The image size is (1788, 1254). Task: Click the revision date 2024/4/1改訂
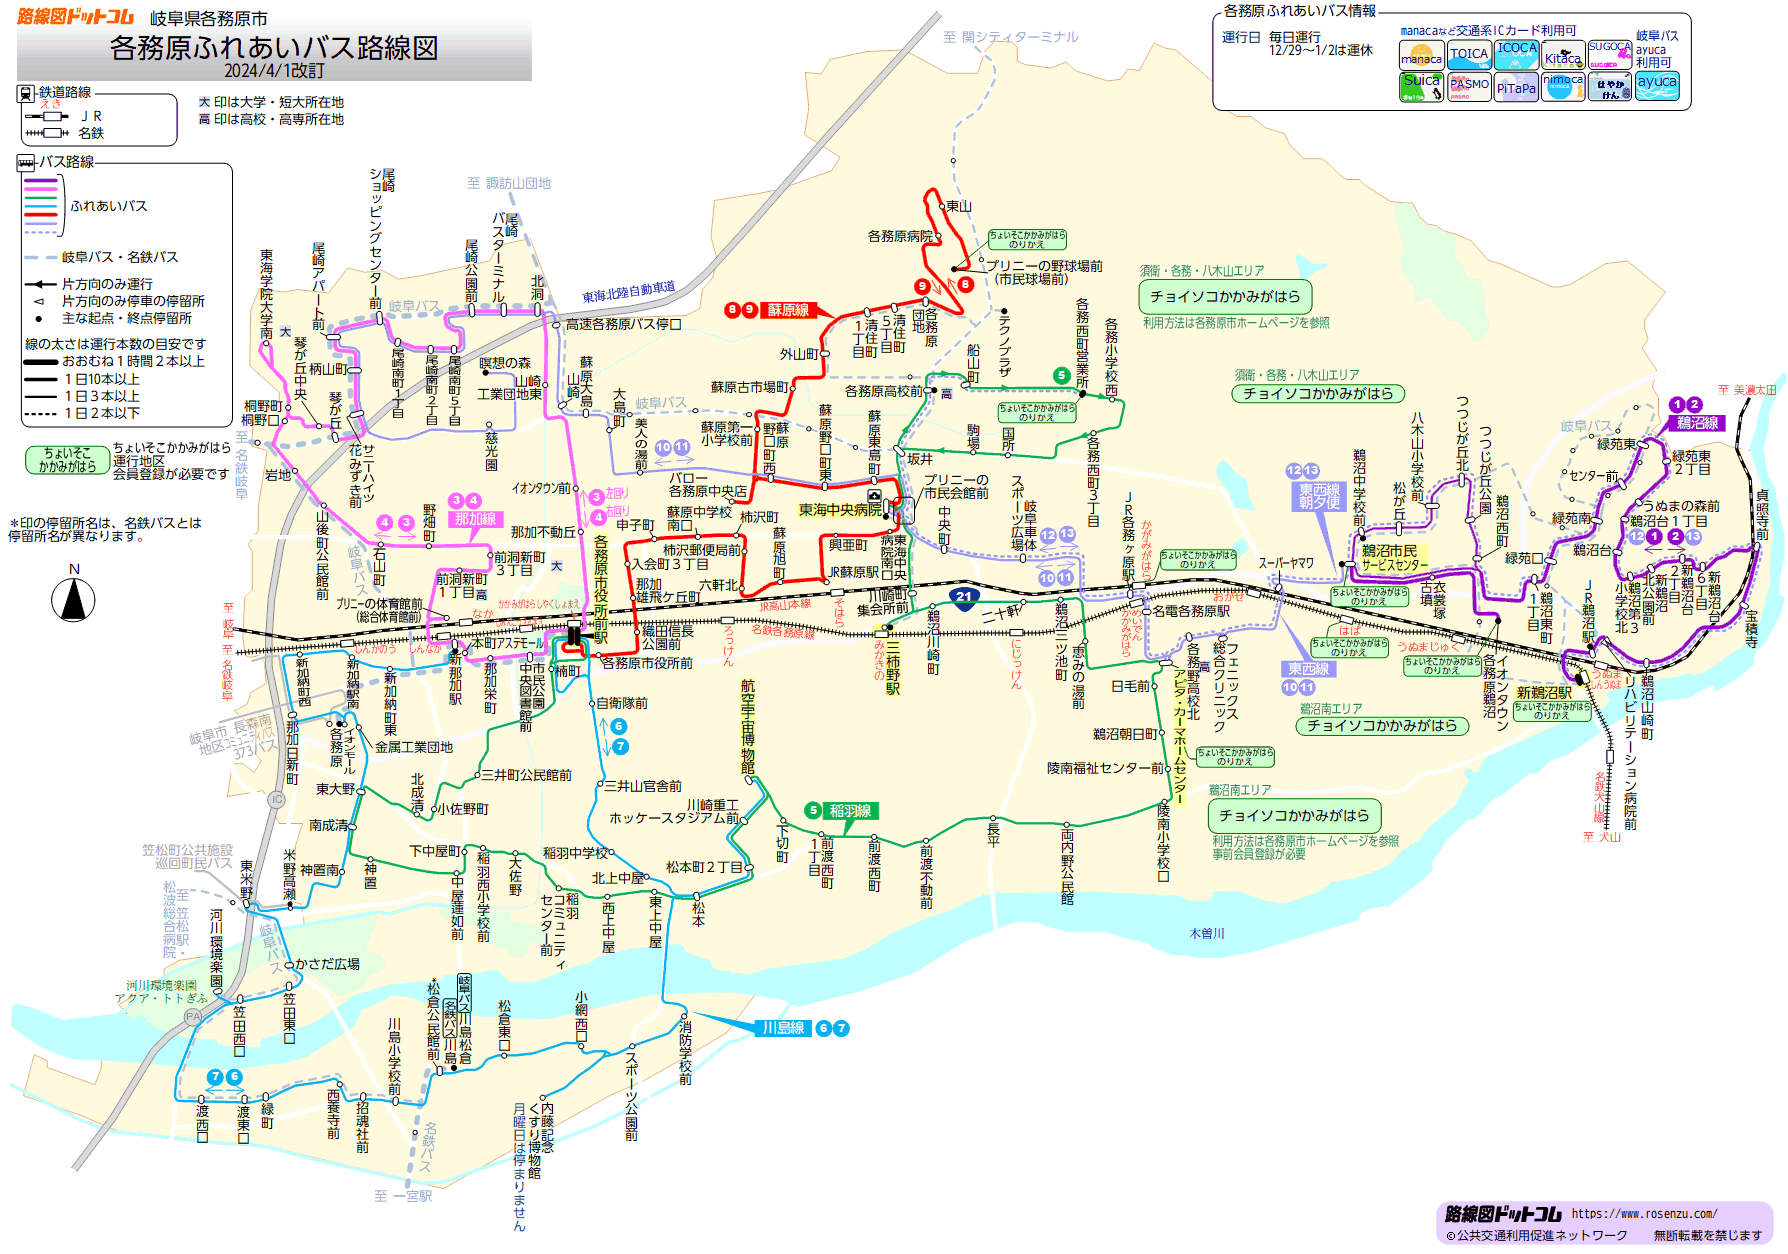[x=274, y=71]
